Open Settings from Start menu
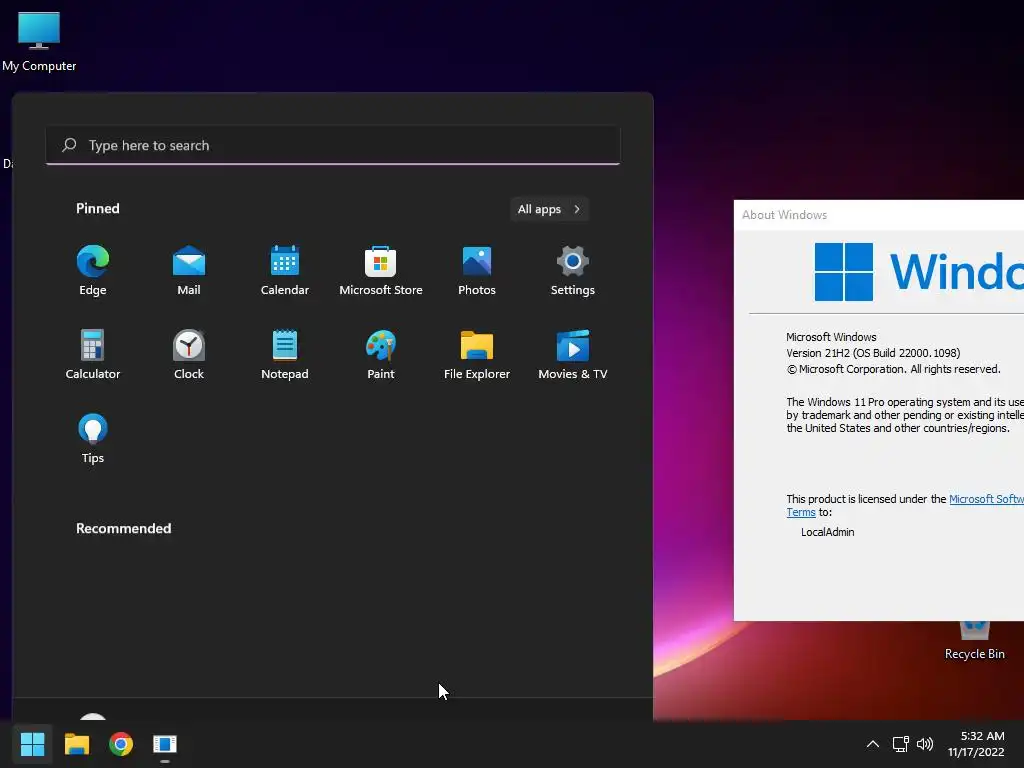The width and height of the screenshot is (1024, 768). pos(573,270)
